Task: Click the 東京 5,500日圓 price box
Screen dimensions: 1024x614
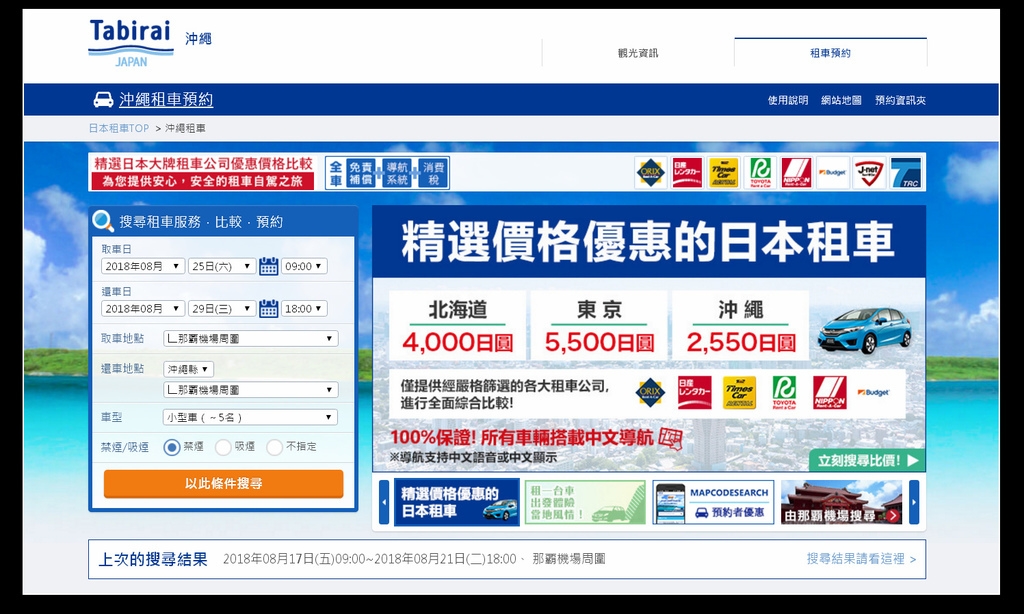Action: (599, 325)
